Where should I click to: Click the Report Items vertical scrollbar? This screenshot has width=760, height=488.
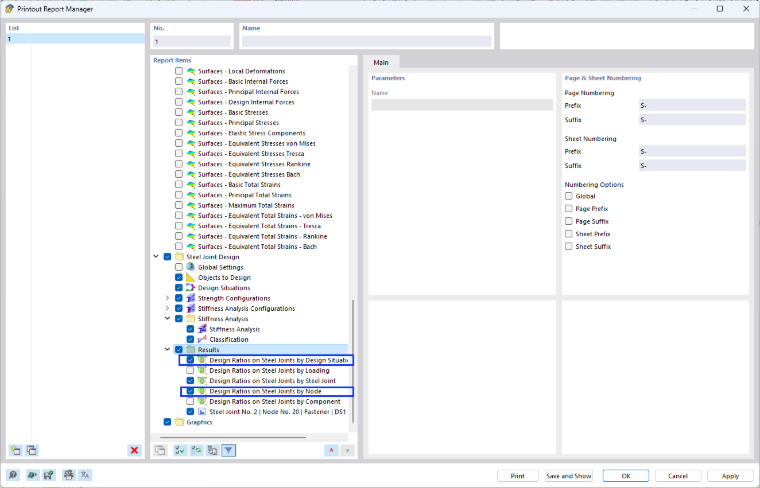353,361
